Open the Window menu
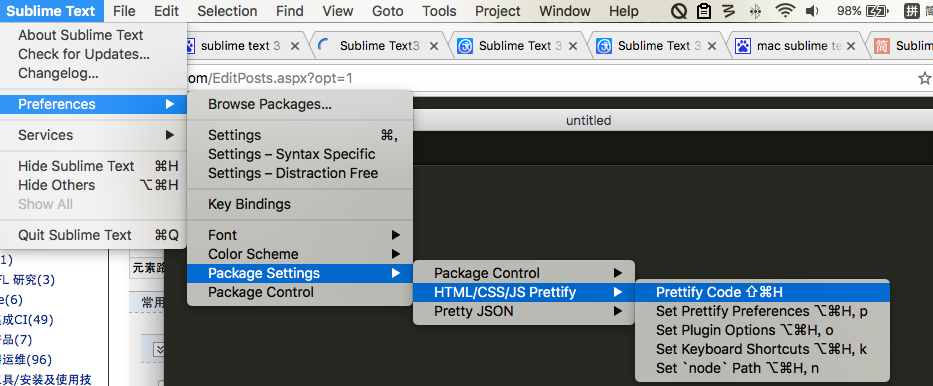933x386 pixels. (565, 11)
